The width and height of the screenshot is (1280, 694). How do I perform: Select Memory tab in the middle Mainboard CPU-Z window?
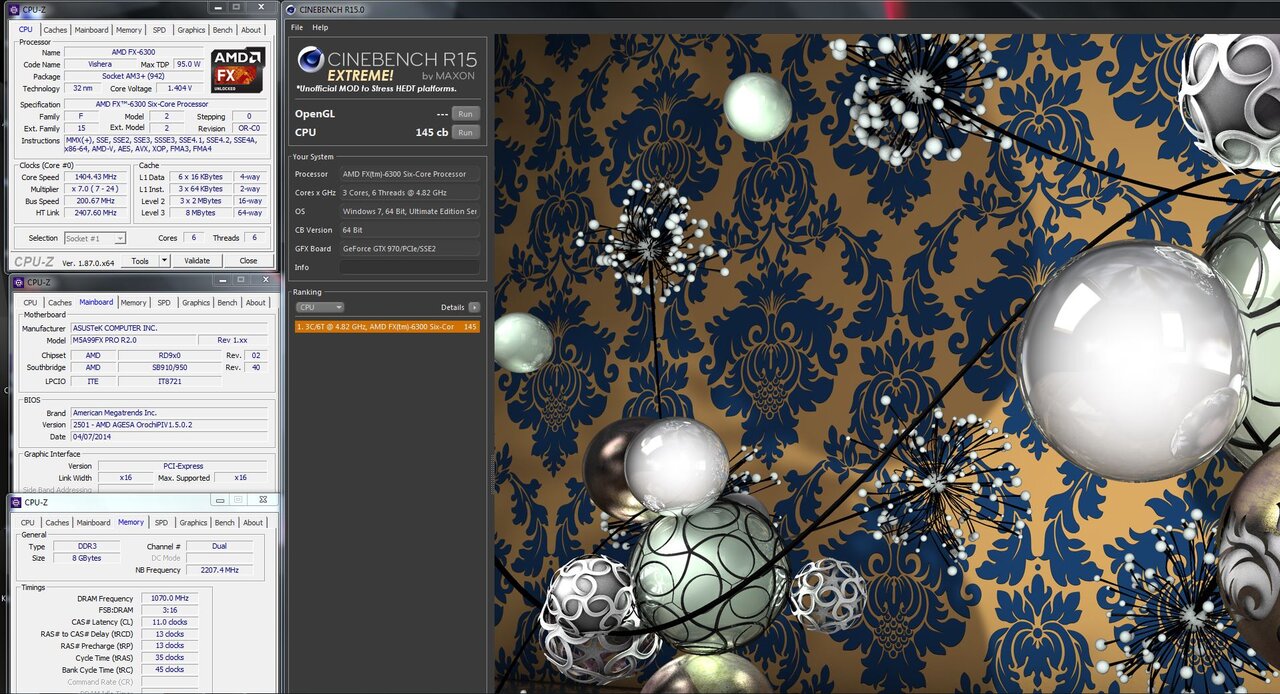click(x=134, y=303)
